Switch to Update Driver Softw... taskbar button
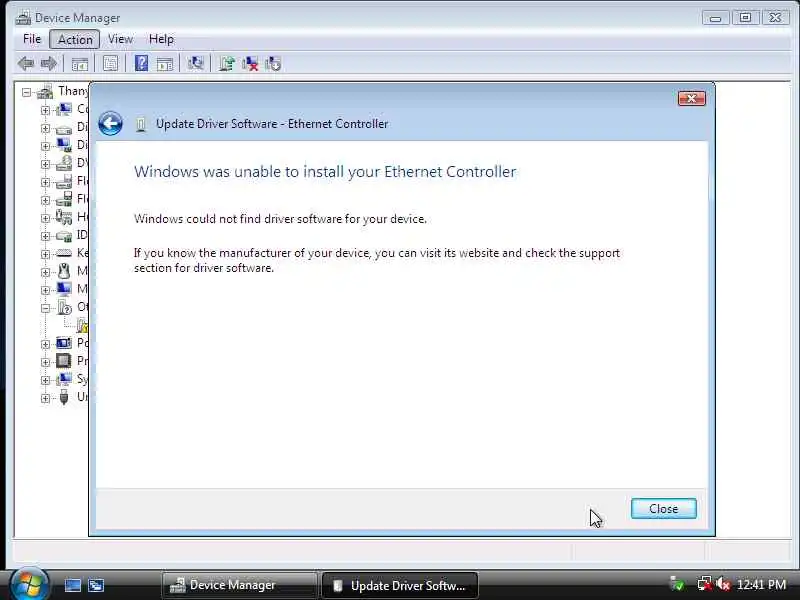 [x=399, y=585]
